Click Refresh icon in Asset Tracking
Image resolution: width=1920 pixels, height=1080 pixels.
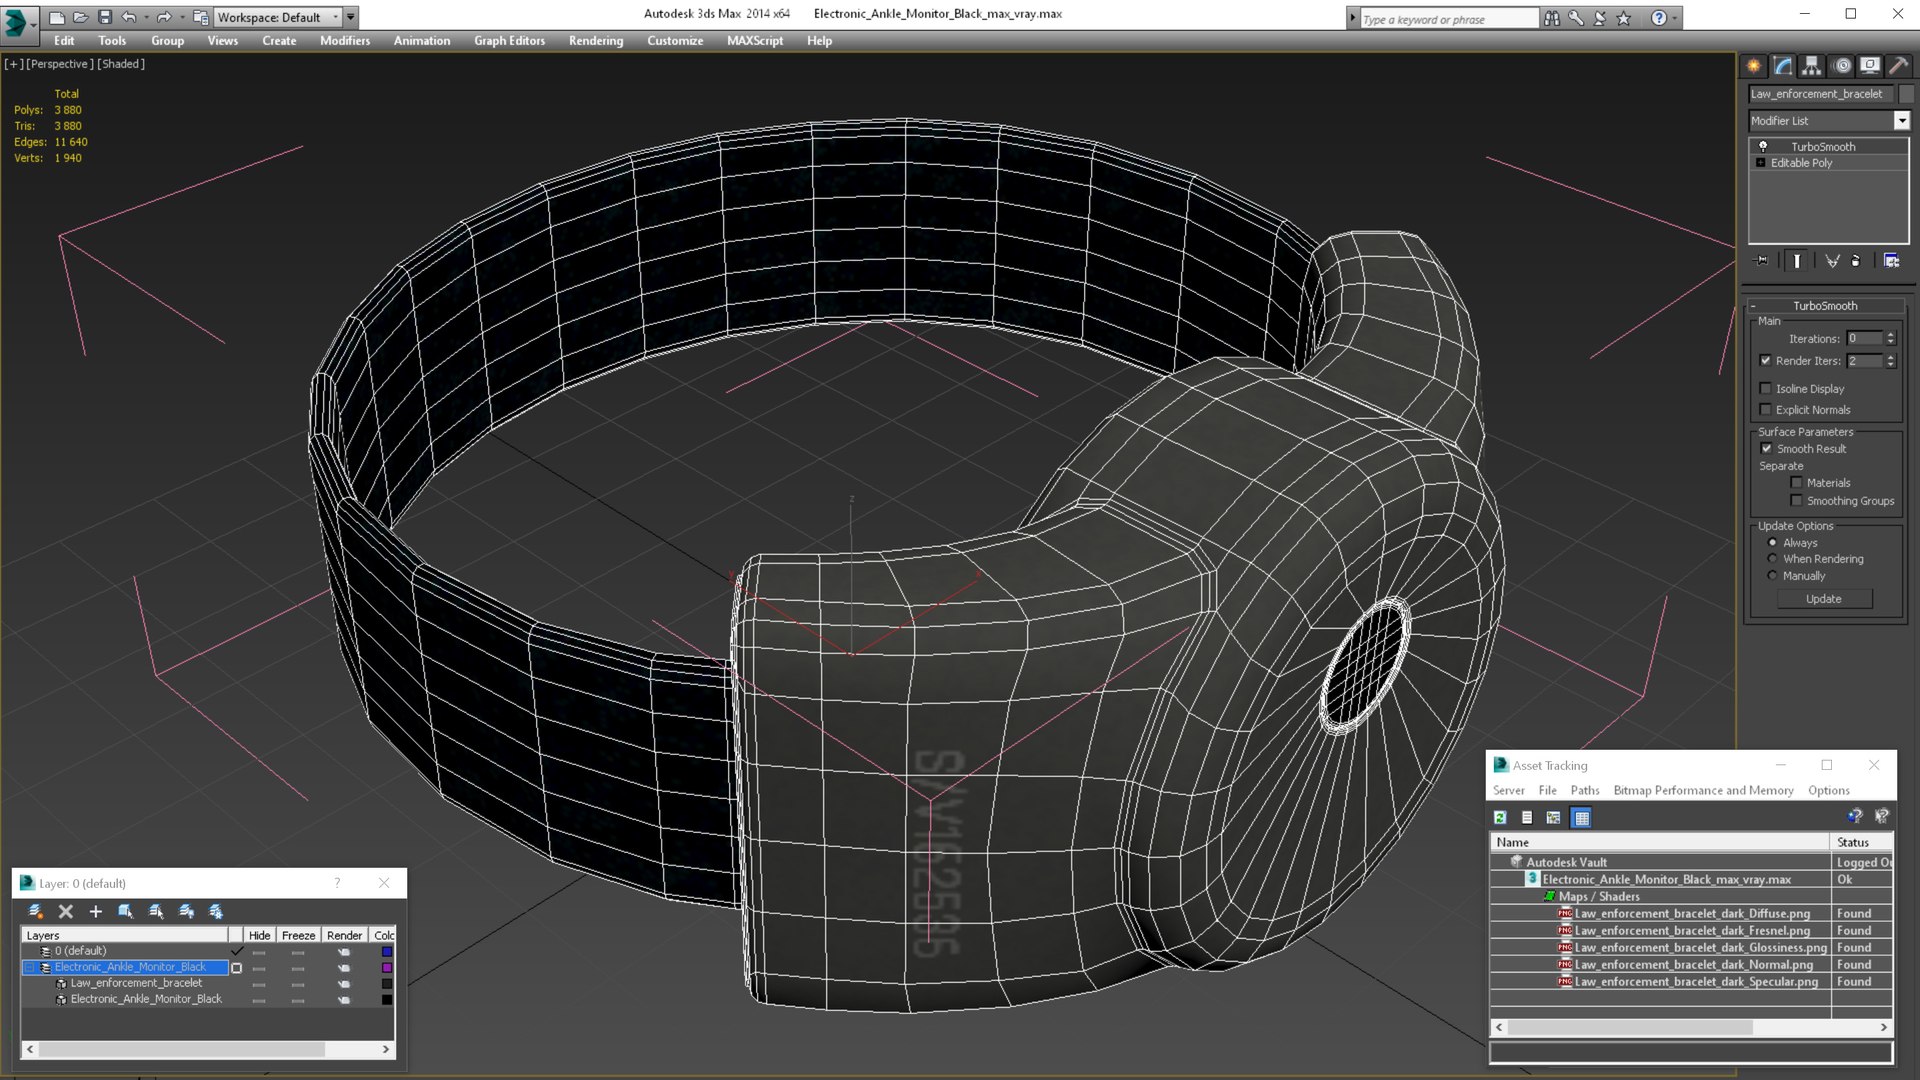tap(1500, 817)
